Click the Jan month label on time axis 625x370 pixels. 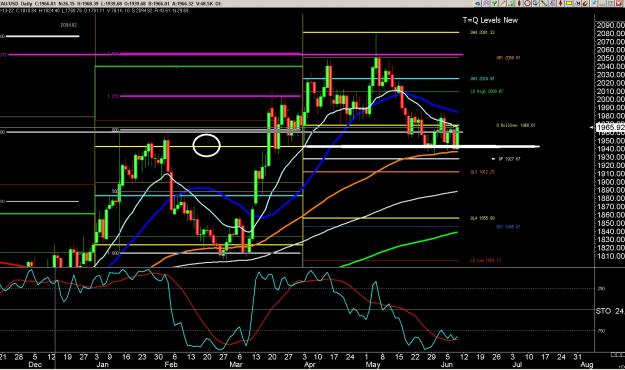(102, 364)
